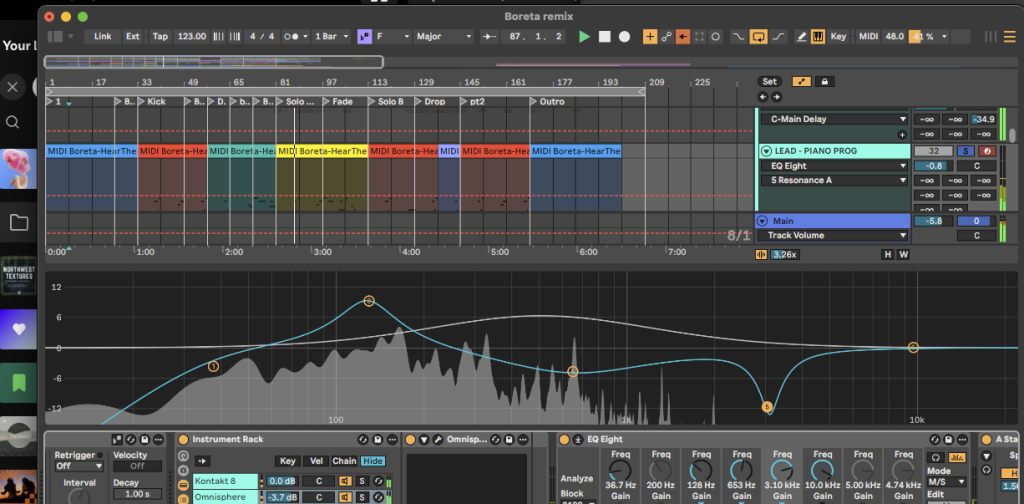
Task: Enable the computer MIDI keyboard icon
Action: (x=818, y=37)
